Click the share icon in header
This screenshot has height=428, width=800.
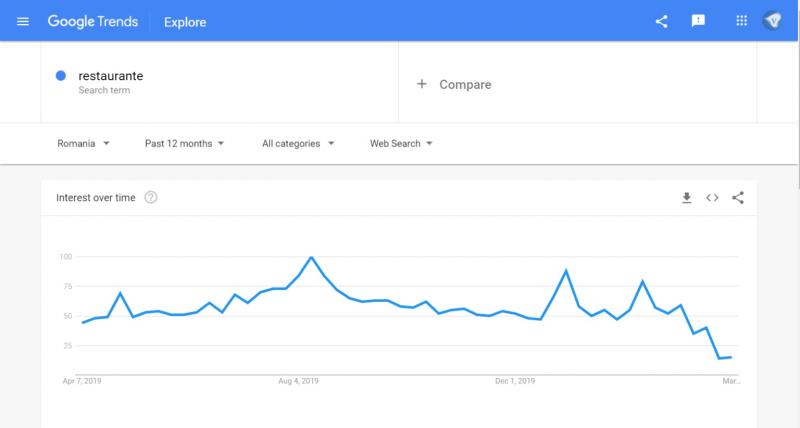(661, 21)
